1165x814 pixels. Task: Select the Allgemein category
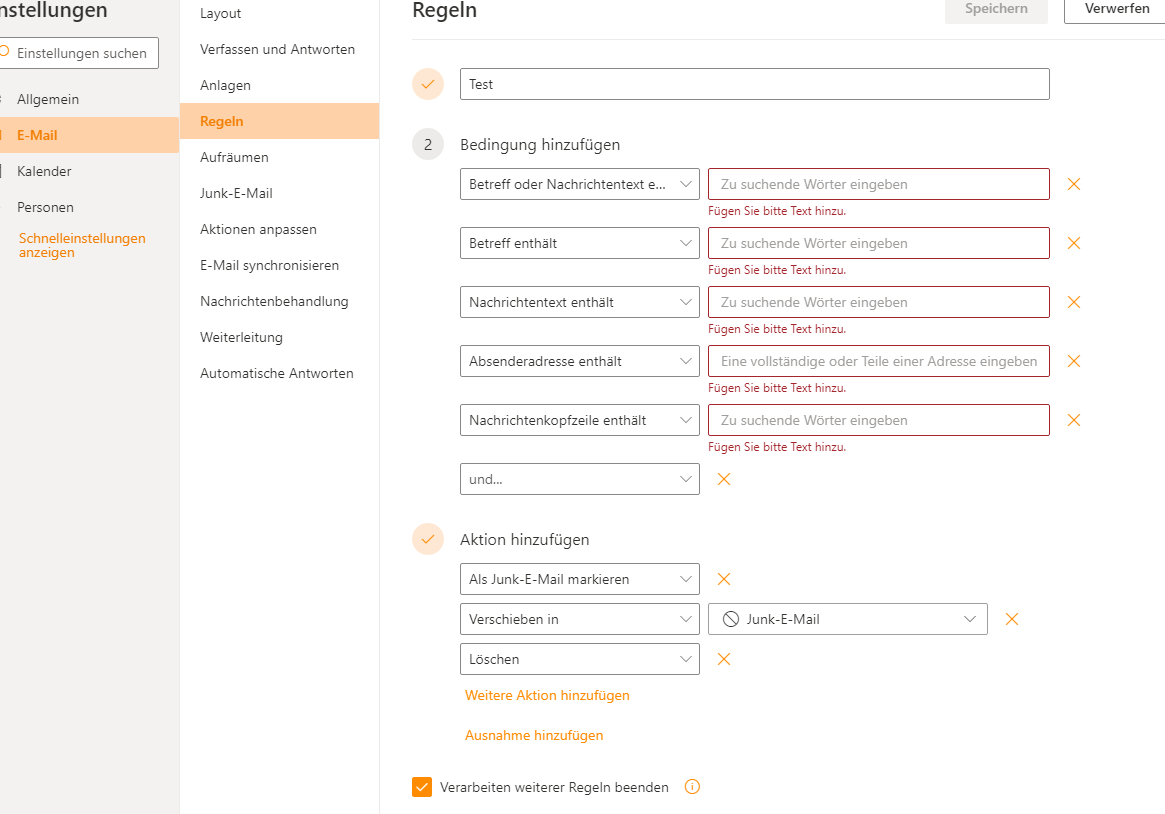click(x=89, y=100)
